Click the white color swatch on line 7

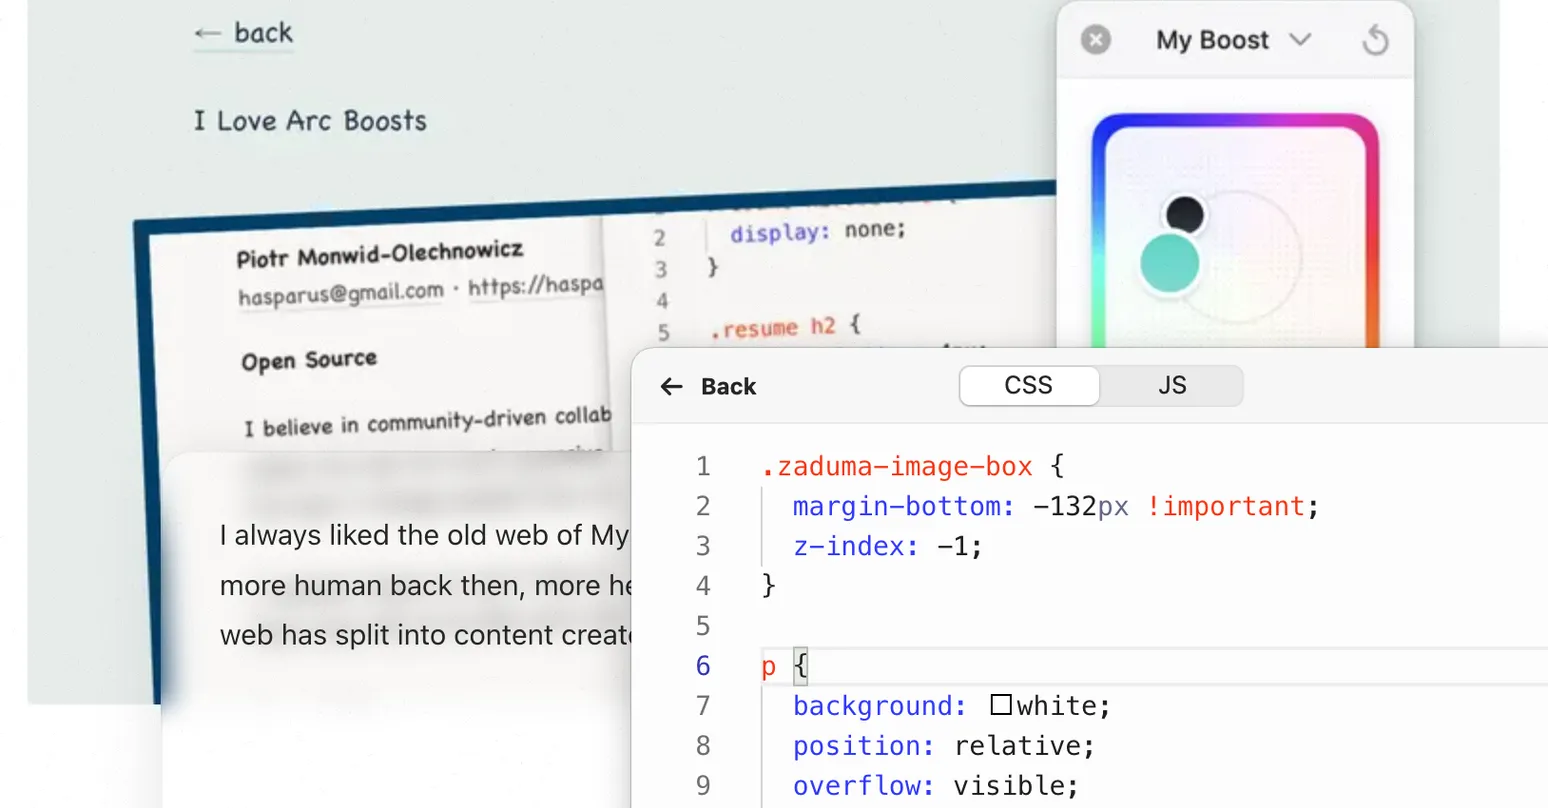click(x=1000, y=705)
